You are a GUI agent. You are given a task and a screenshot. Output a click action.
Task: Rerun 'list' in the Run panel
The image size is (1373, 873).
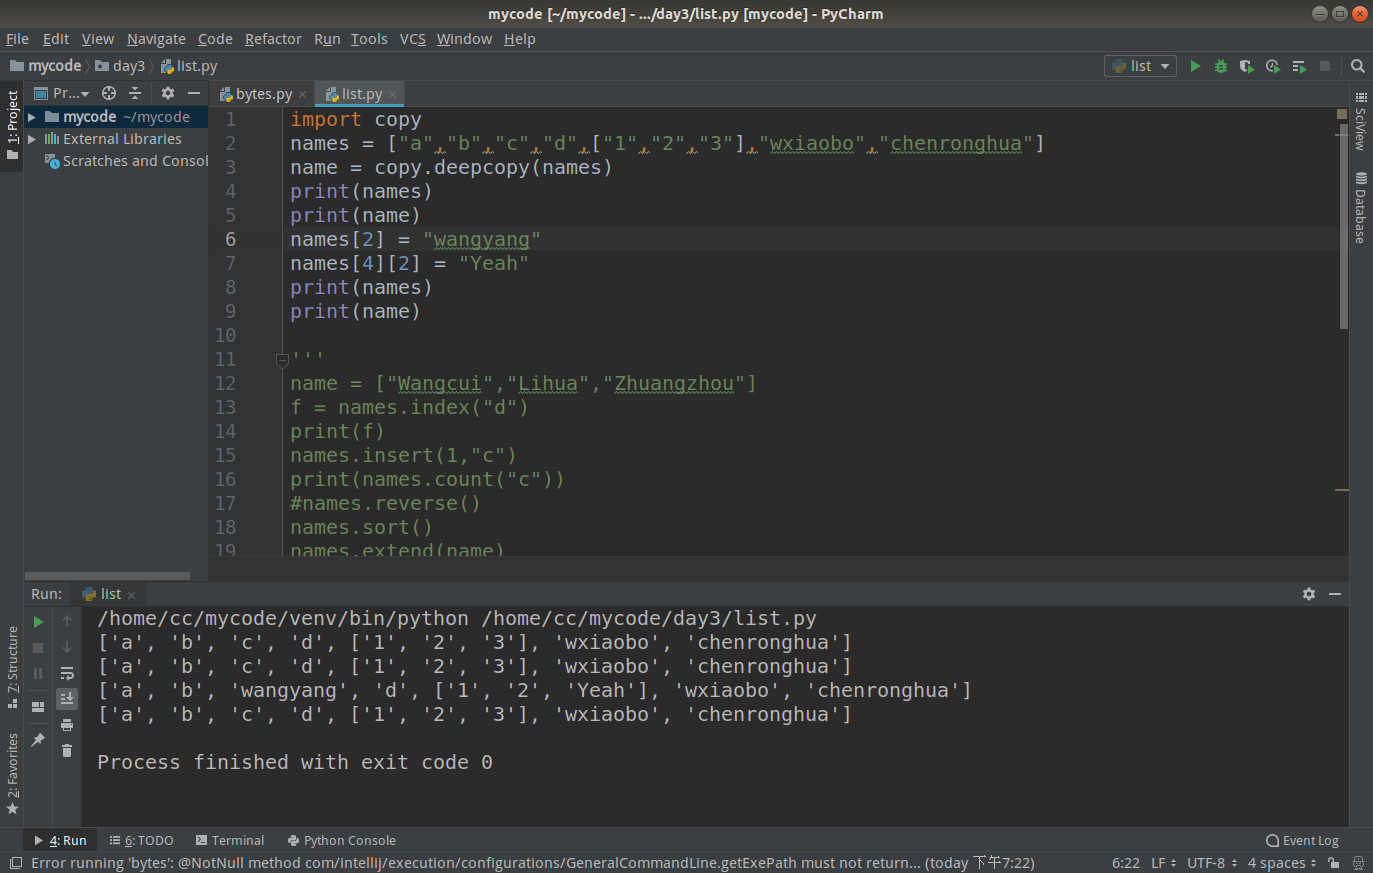[38, 622]
